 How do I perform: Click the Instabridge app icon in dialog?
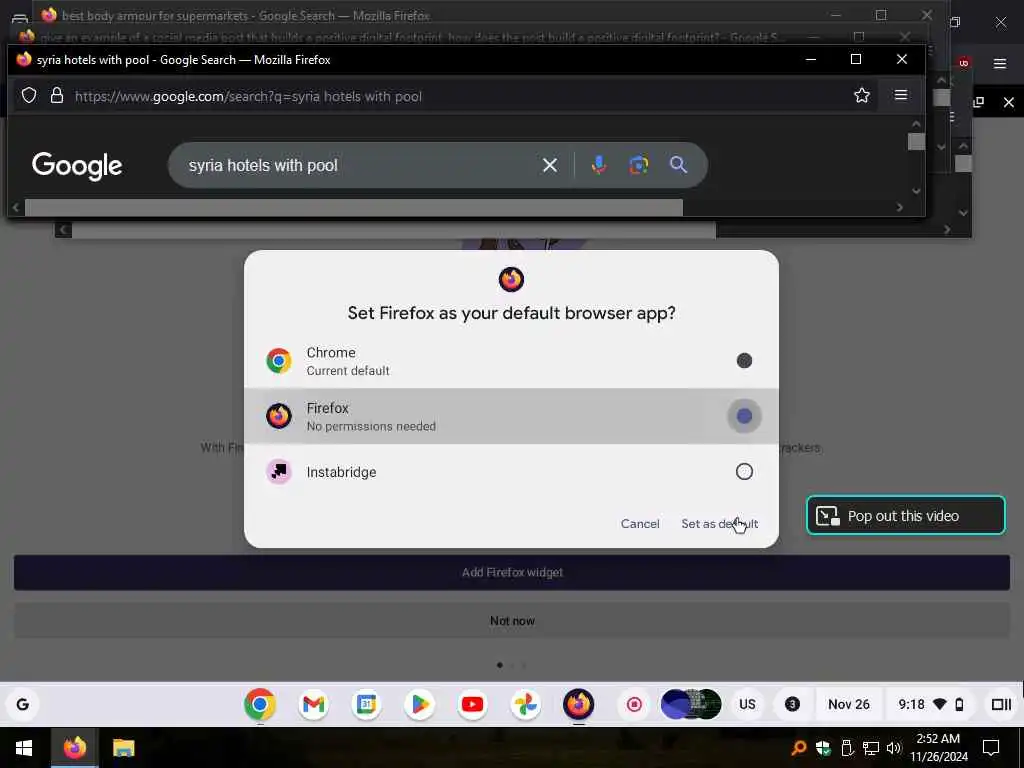tap(279, 472)
